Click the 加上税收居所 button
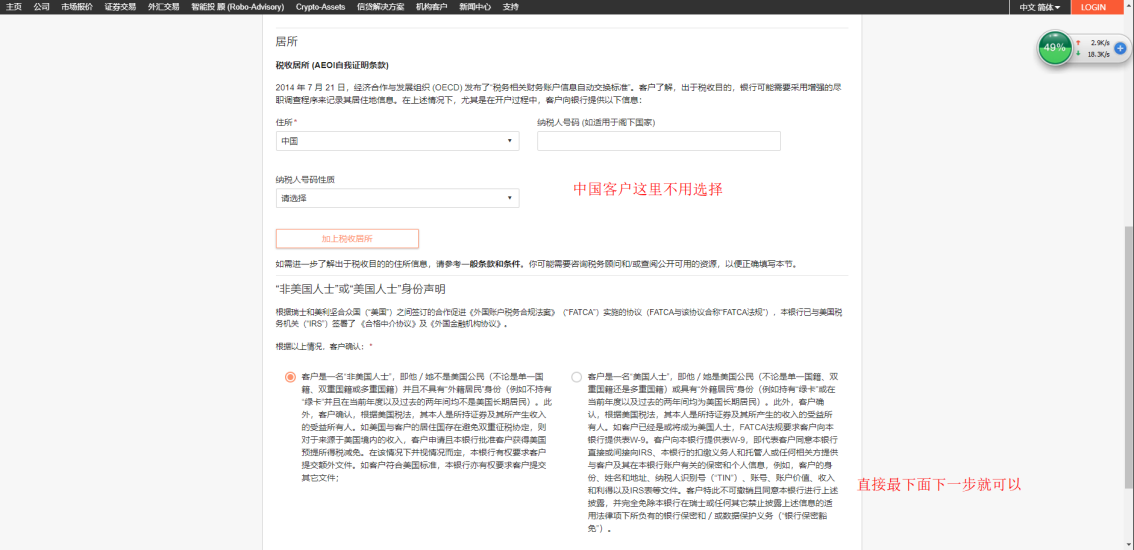This screenshot has width=1134, height=550. point(347,239)
